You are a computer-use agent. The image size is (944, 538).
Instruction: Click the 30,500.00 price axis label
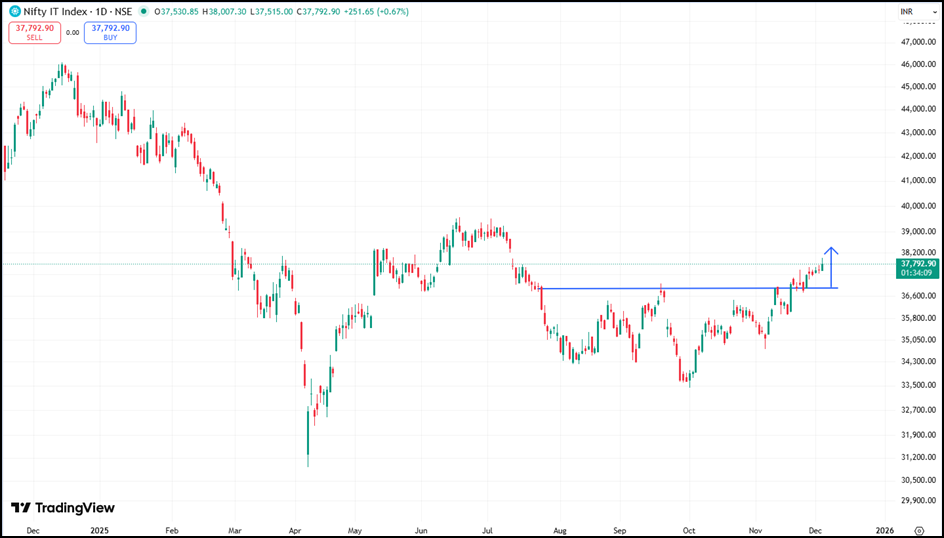click(918, 480)
